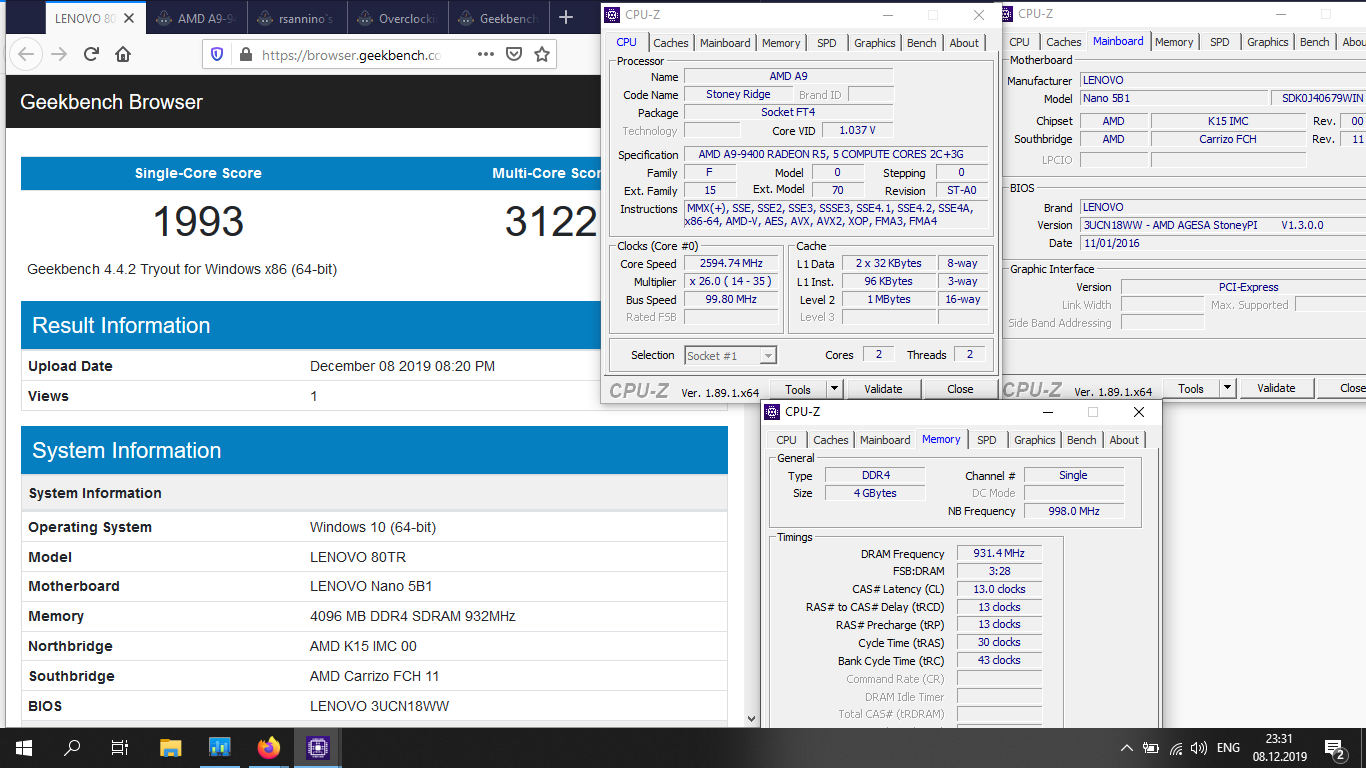
Task: Click the site padlock icon
Action: tap(244, 55)
